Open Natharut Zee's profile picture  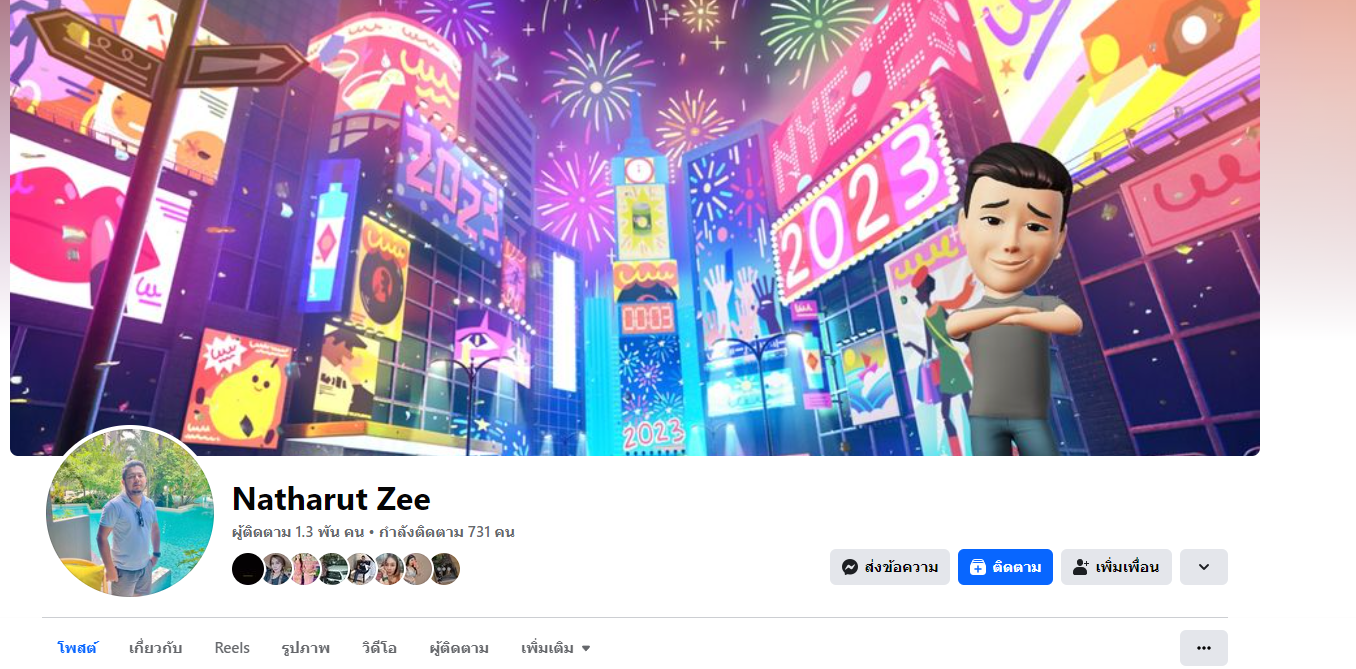coord(130,513)
